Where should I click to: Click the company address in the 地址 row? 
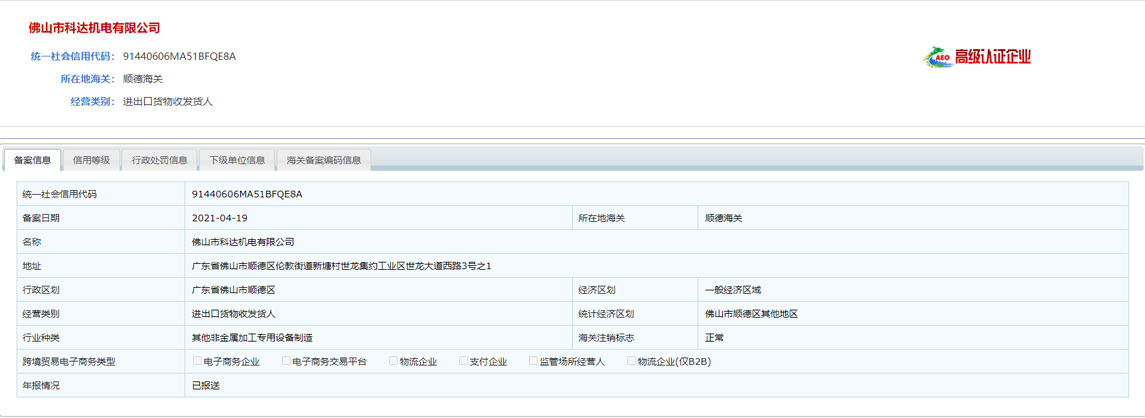click(341, 266)
